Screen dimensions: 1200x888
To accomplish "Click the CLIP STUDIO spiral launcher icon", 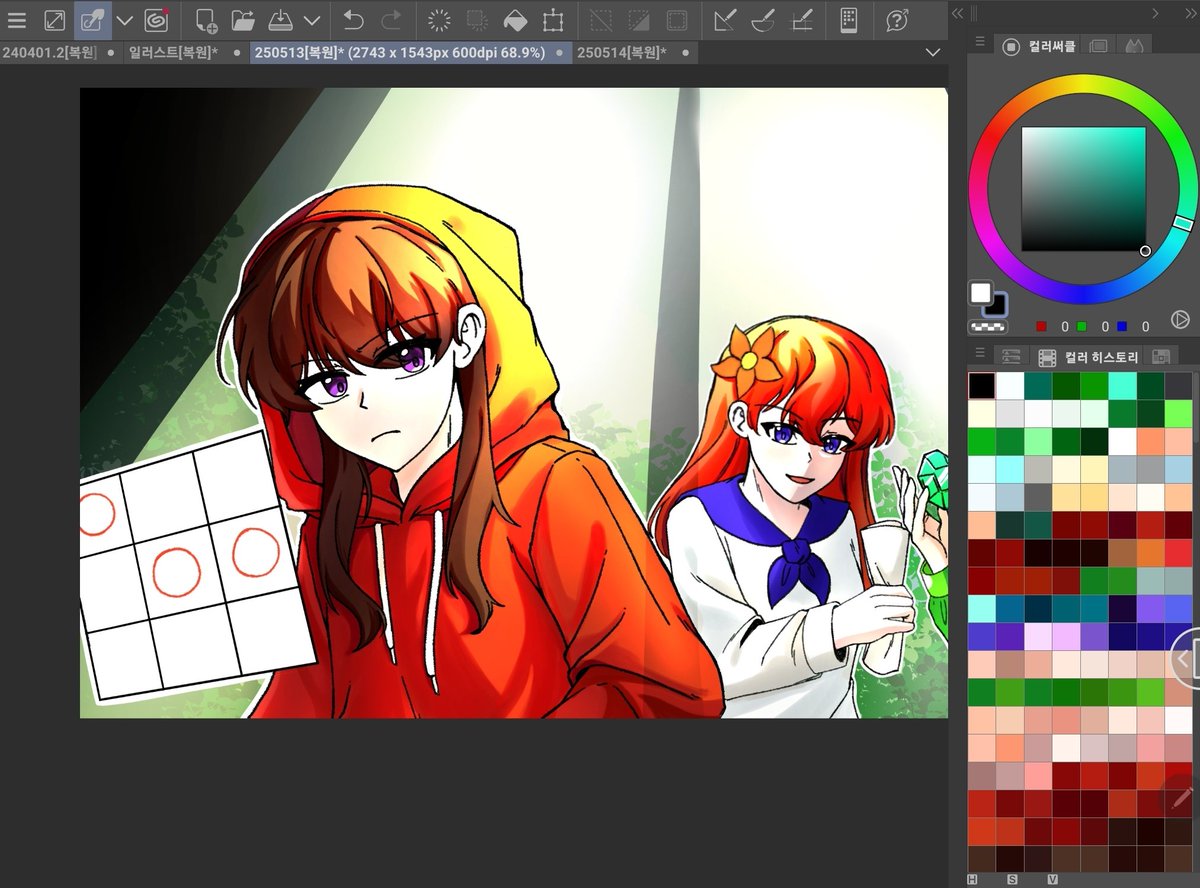I will click(156, 20).
